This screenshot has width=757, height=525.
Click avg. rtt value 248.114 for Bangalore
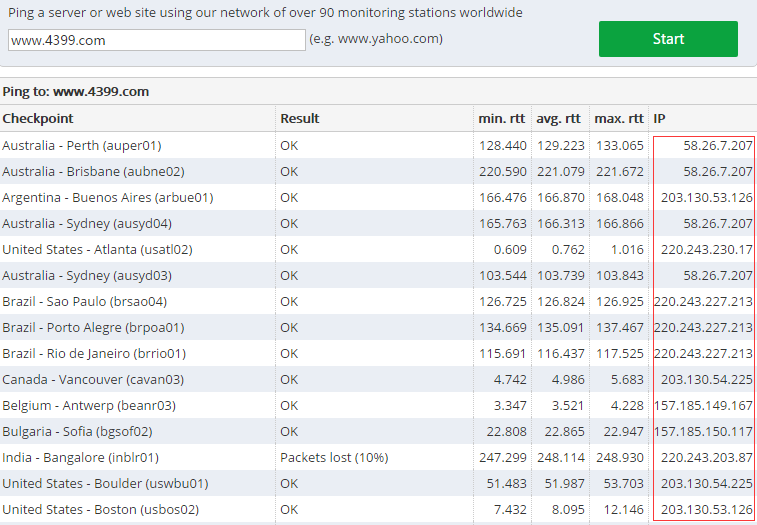(561, 457)
